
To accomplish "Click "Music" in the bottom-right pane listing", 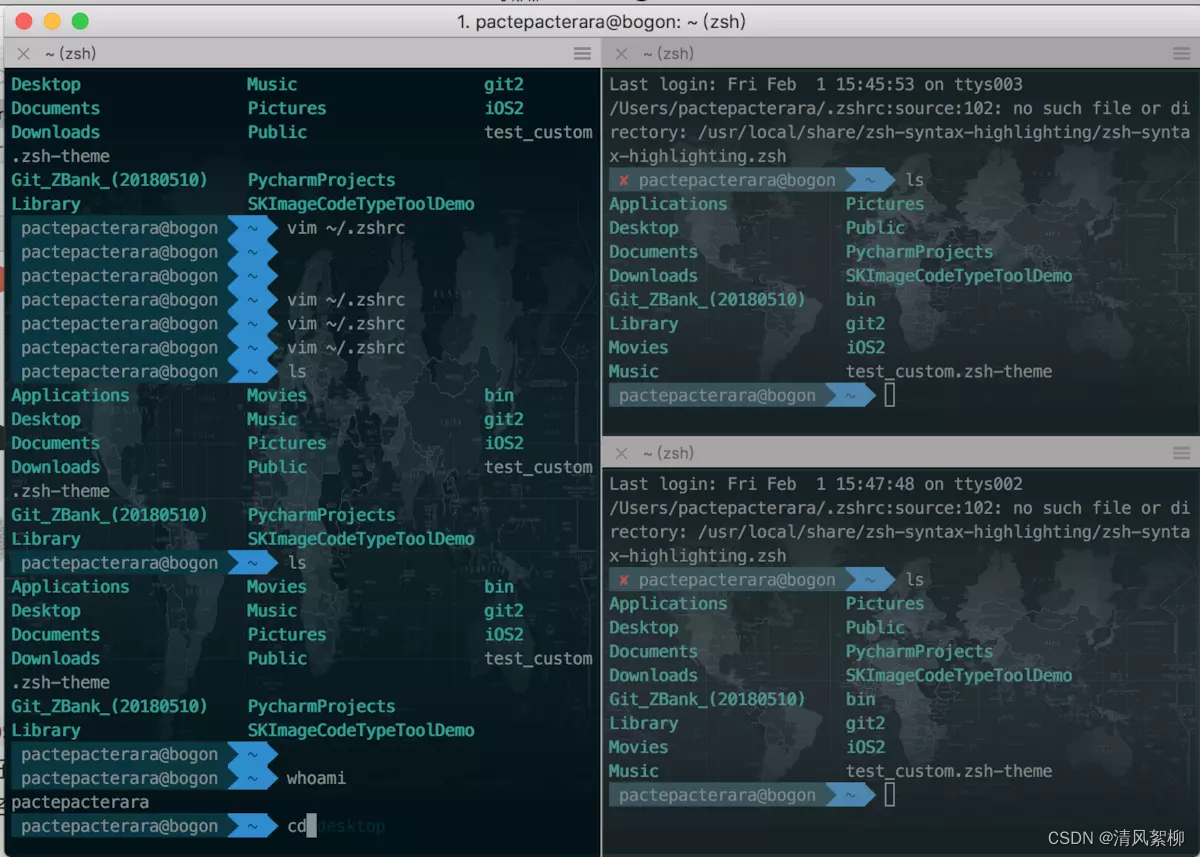I will 633,771.
